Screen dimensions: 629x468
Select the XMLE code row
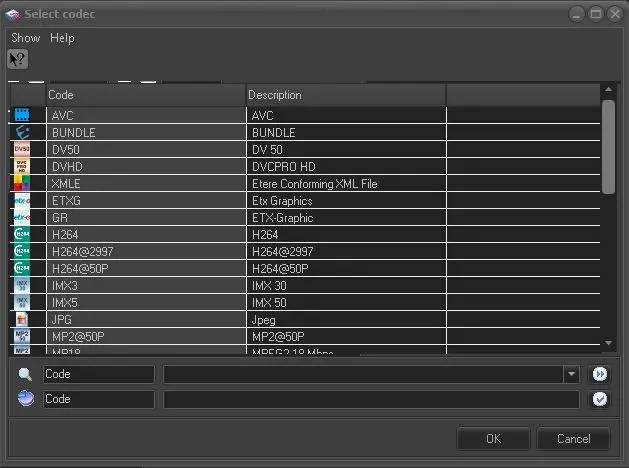tap(146, 183)
